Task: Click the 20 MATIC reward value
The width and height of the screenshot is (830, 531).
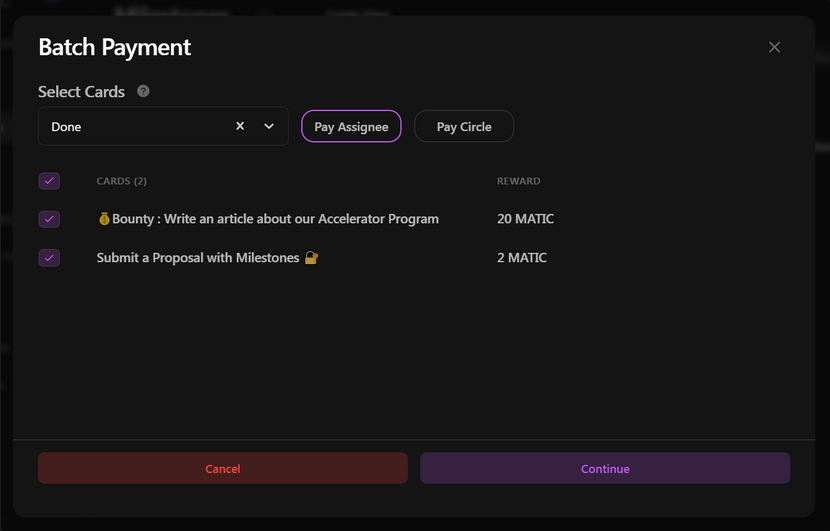Action: pyautogui.click(x=525, y=219)
